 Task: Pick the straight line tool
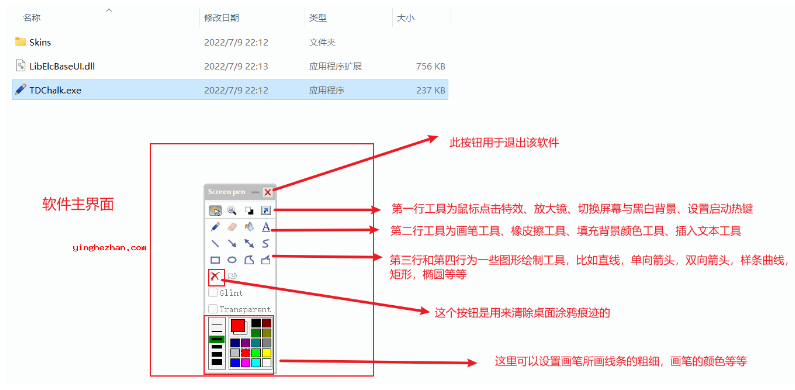point(215,243)
